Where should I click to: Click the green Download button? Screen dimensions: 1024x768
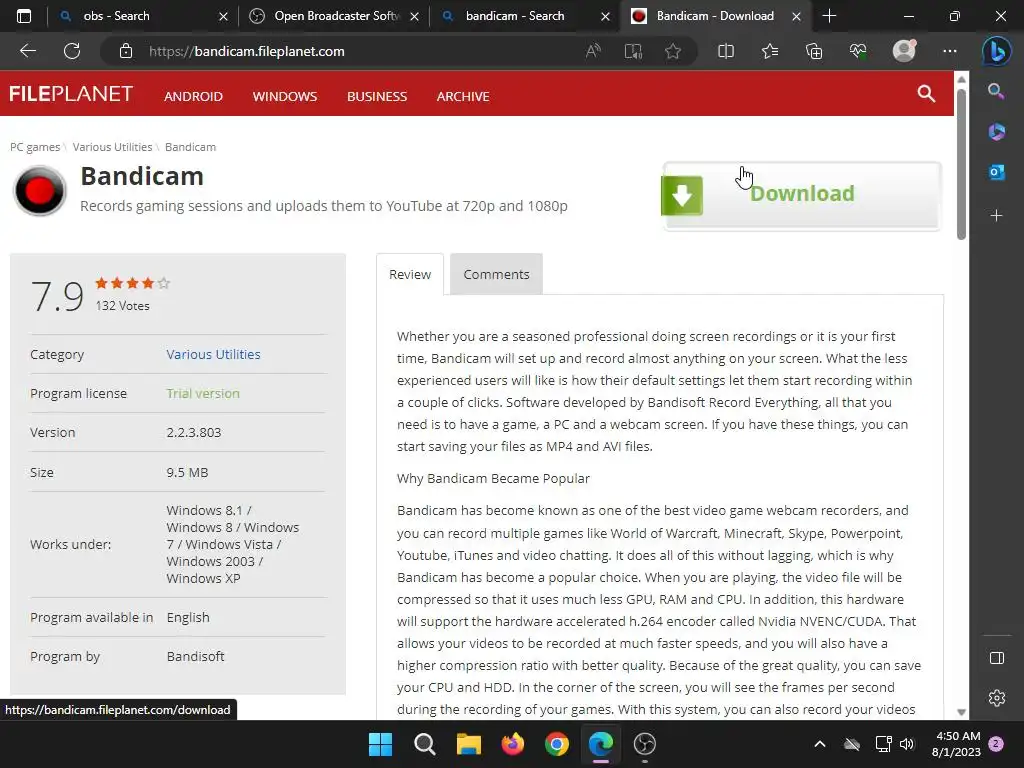point(802,195)
